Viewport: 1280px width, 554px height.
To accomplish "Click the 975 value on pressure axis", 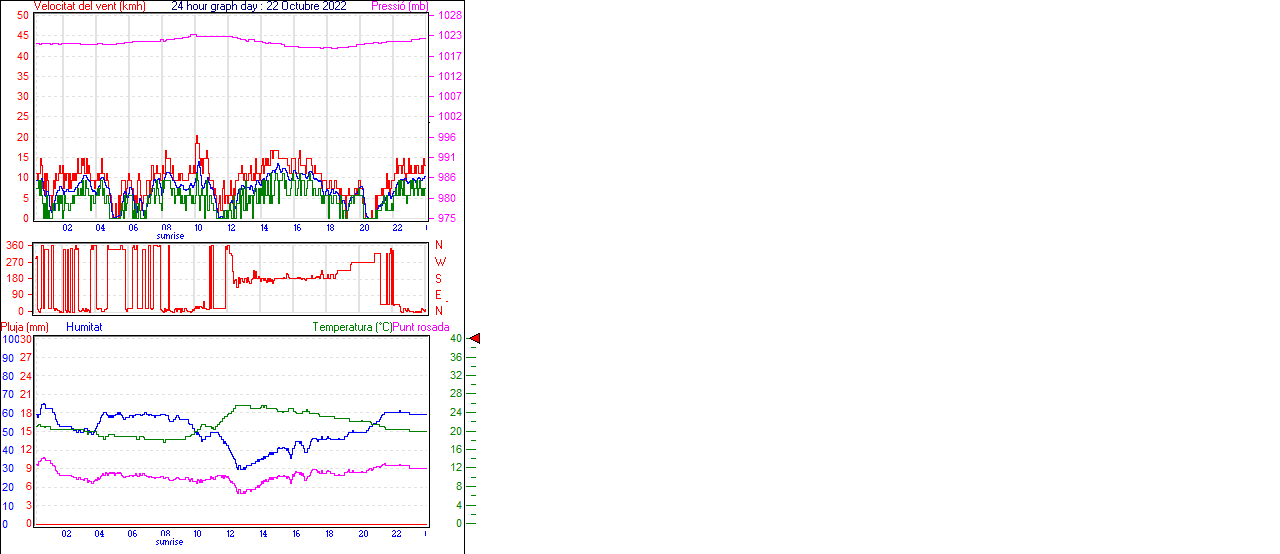I will 446,218.
